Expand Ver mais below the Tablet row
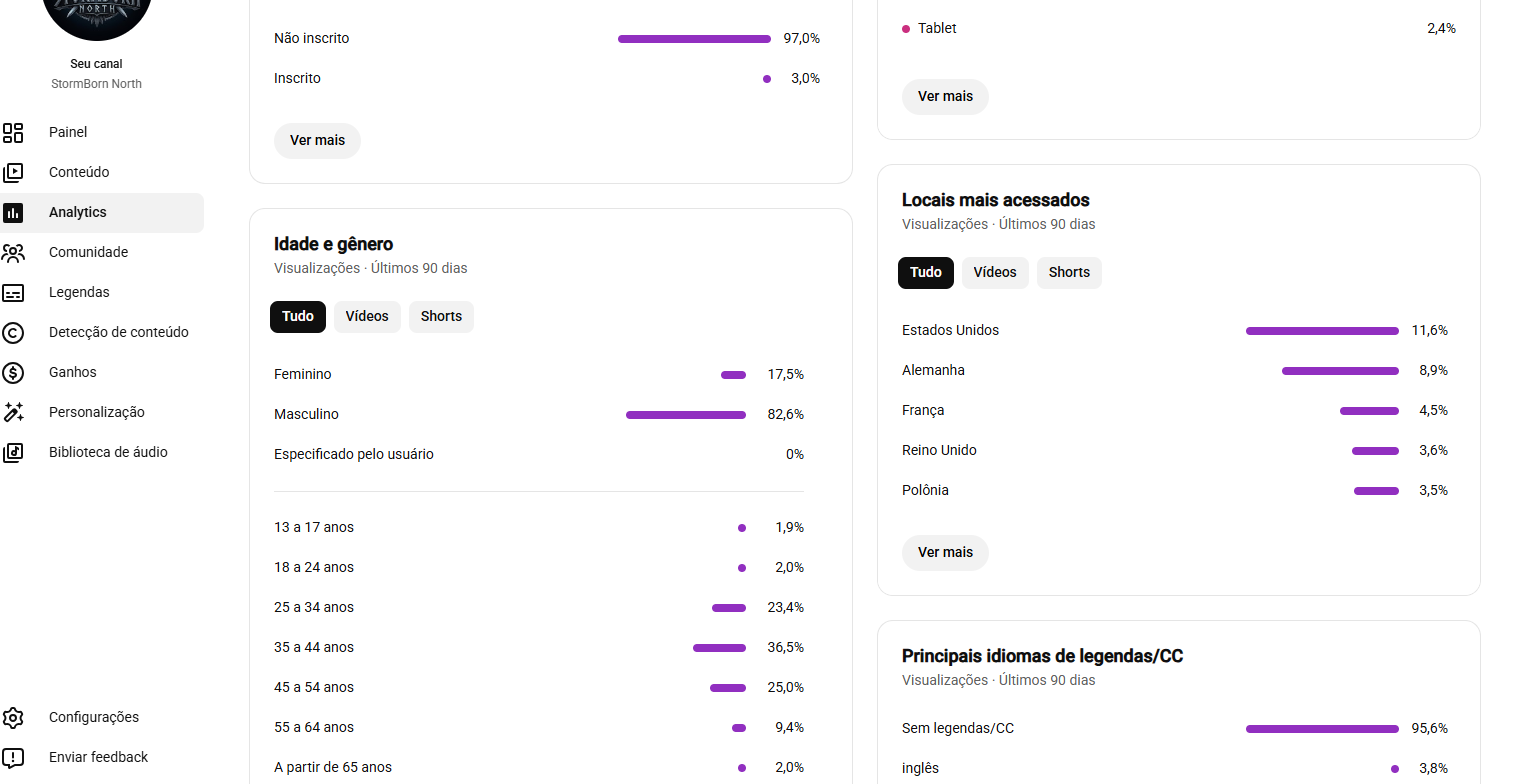The height and width of the screenshot is (784, 1520). point(945,96)
